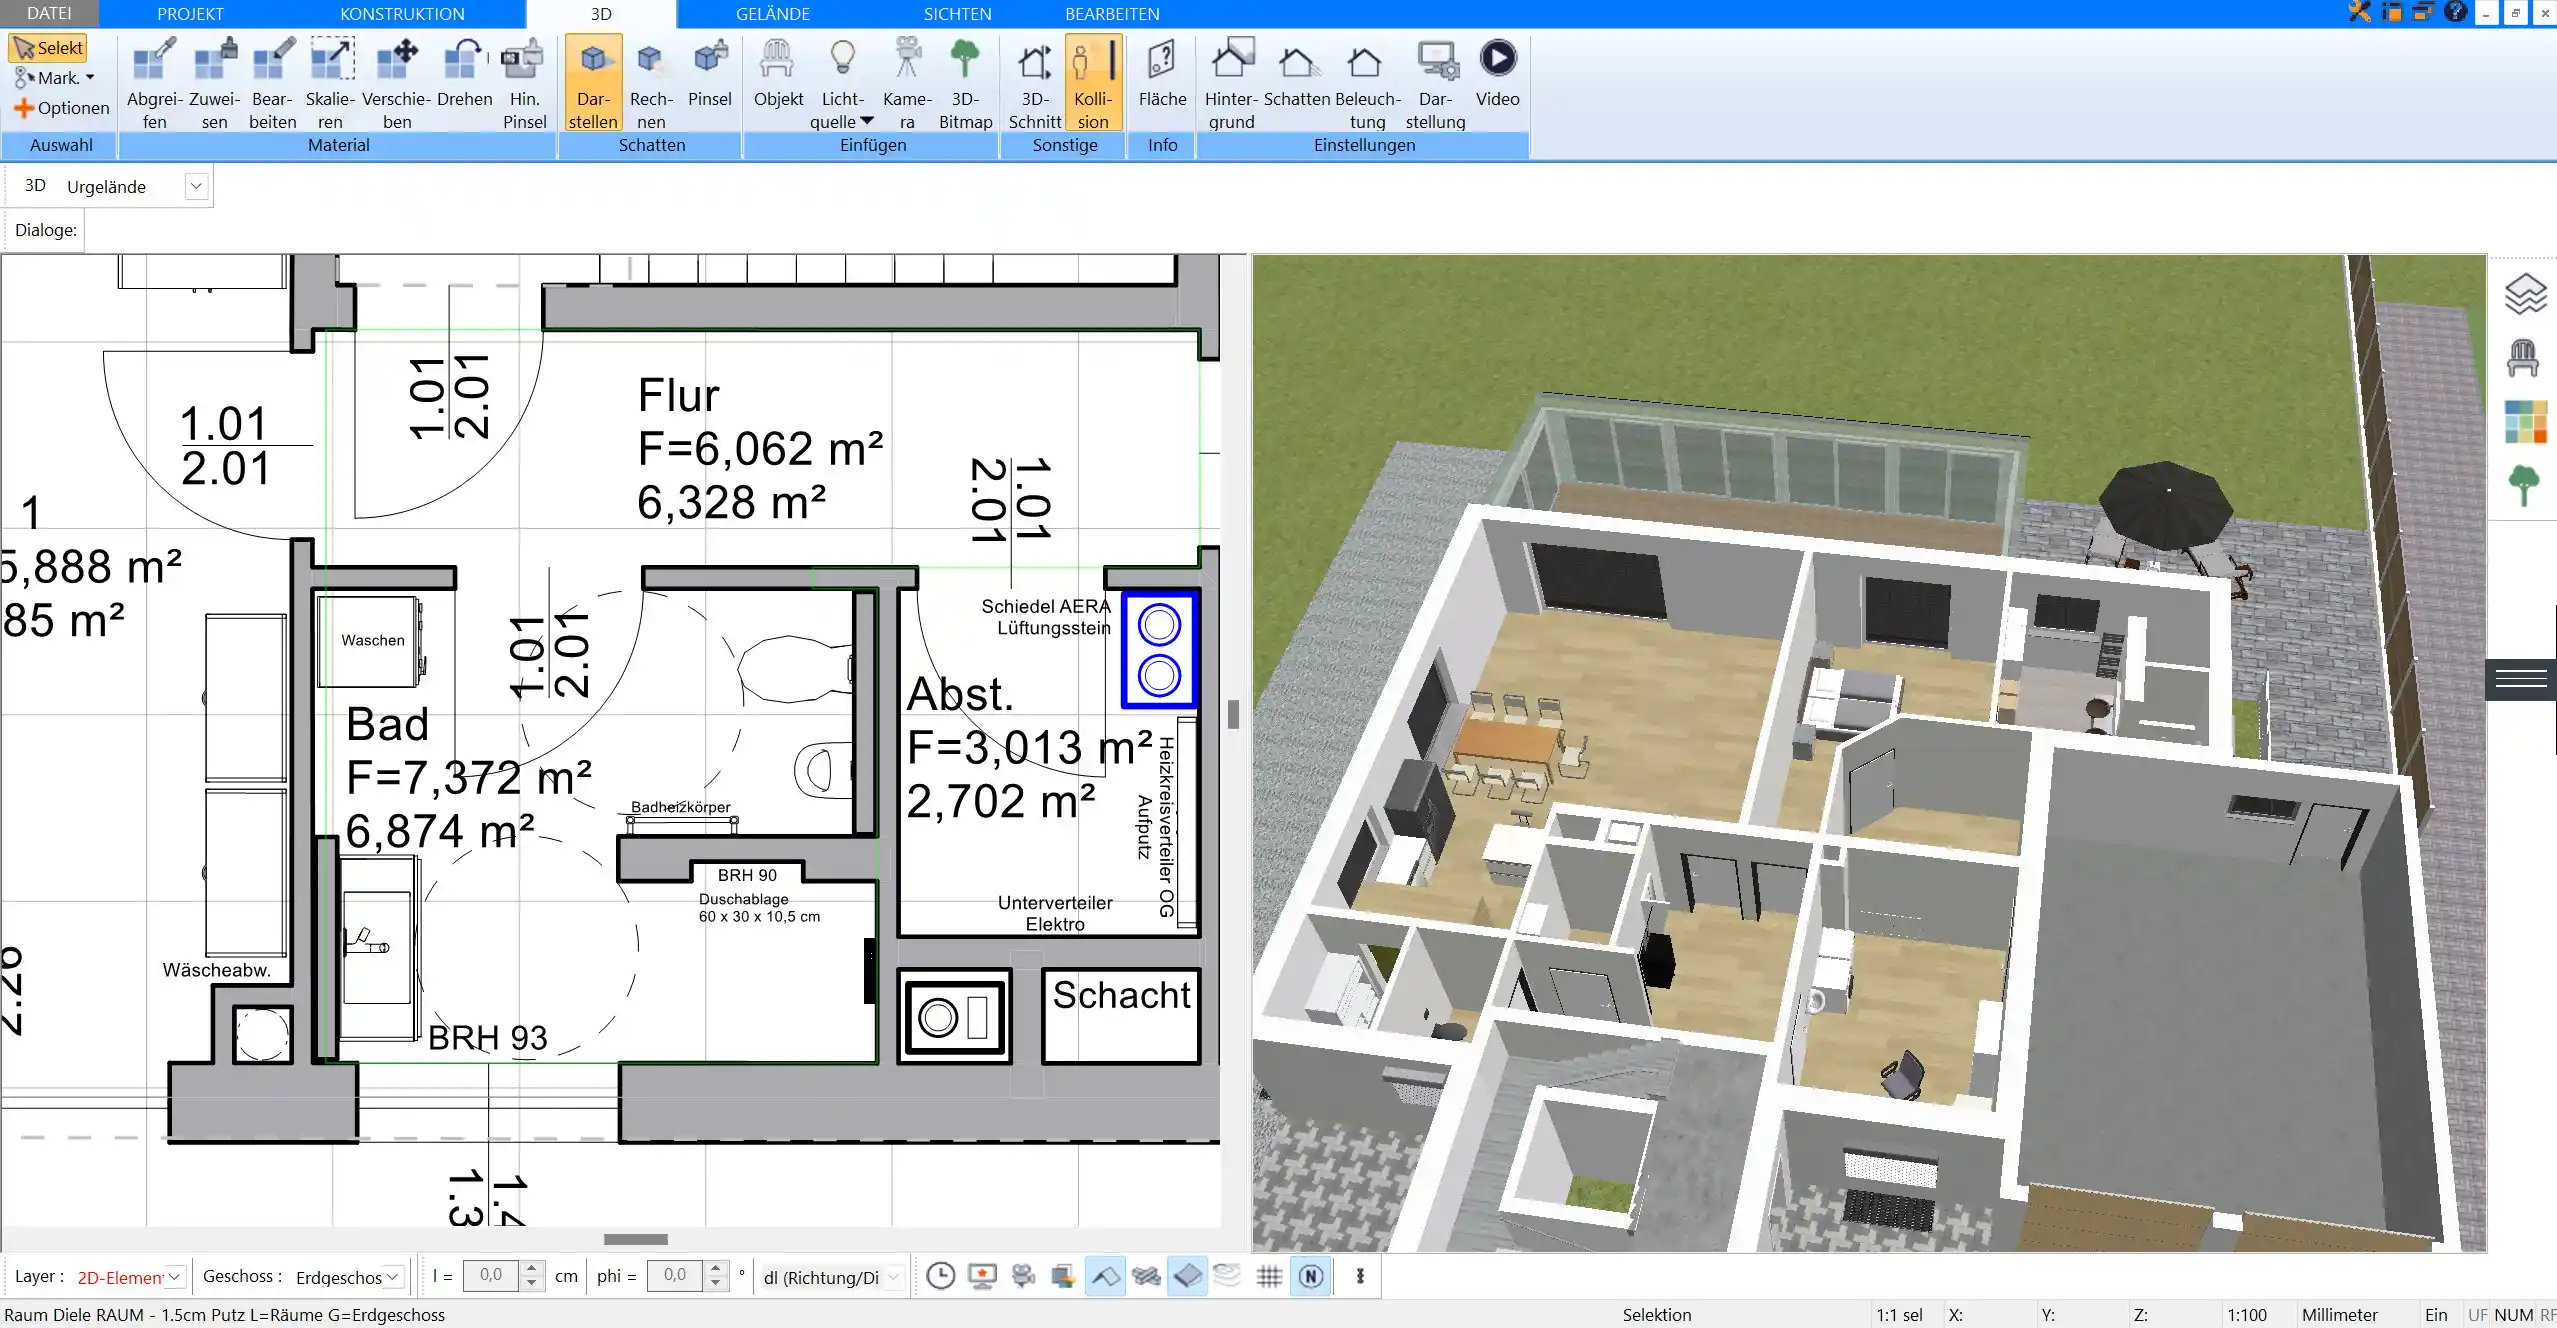The image size is (2557, 1328).
Task: Open the Geschoss dropdown Erdgeschoss
Action: (x=393, y=1276)
